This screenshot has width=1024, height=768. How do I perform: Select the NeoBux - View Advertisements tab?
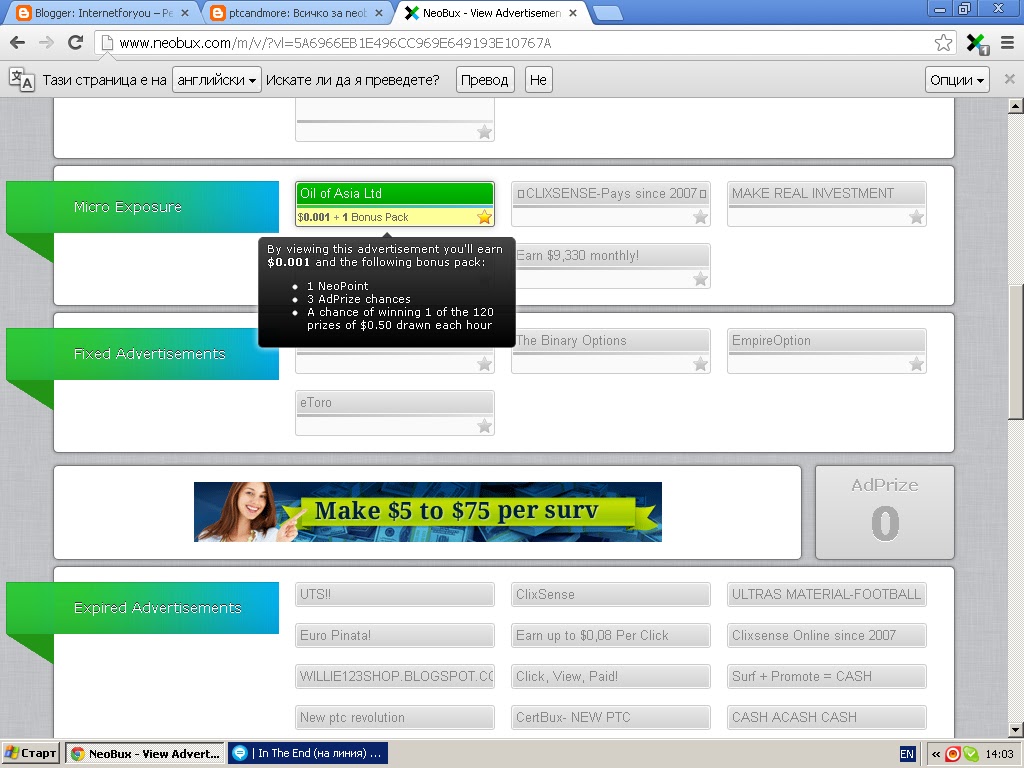click(490, 12)
